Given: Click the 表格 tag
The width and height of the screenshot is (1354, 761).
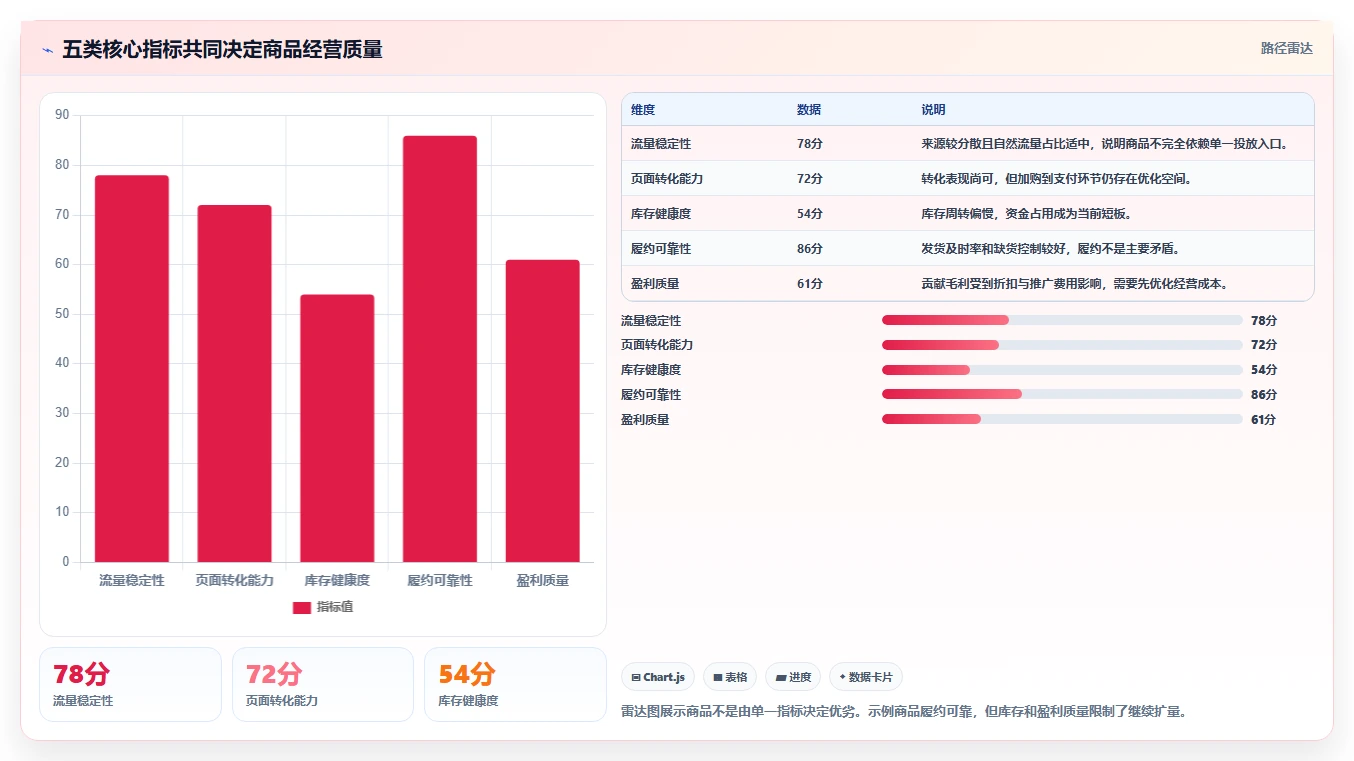Looking at the screenshot, I should point(730,677).
